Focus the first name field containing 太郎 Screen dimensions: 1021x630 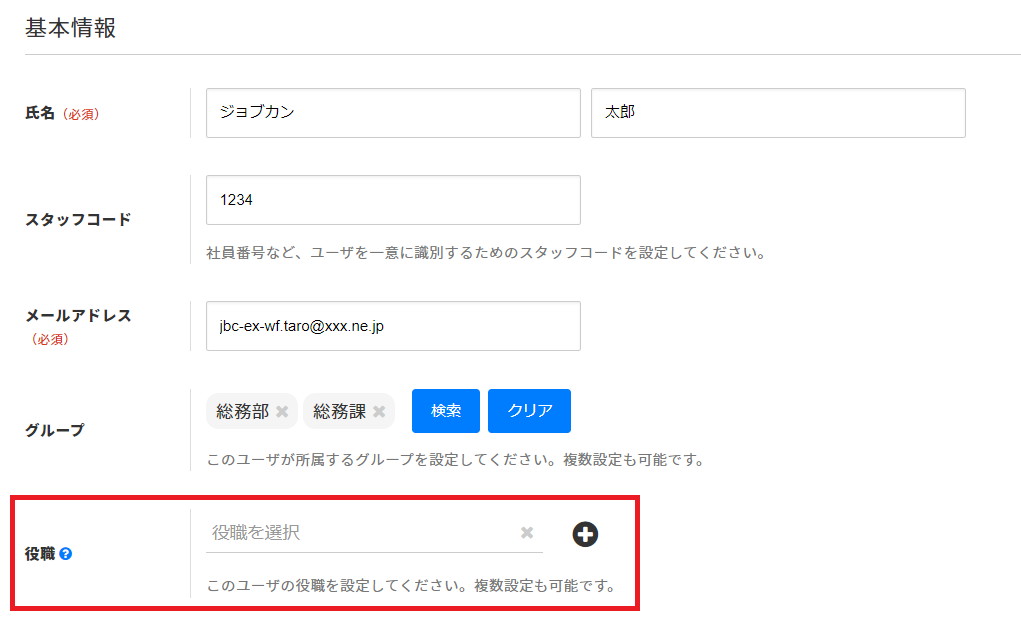[777, 113]
